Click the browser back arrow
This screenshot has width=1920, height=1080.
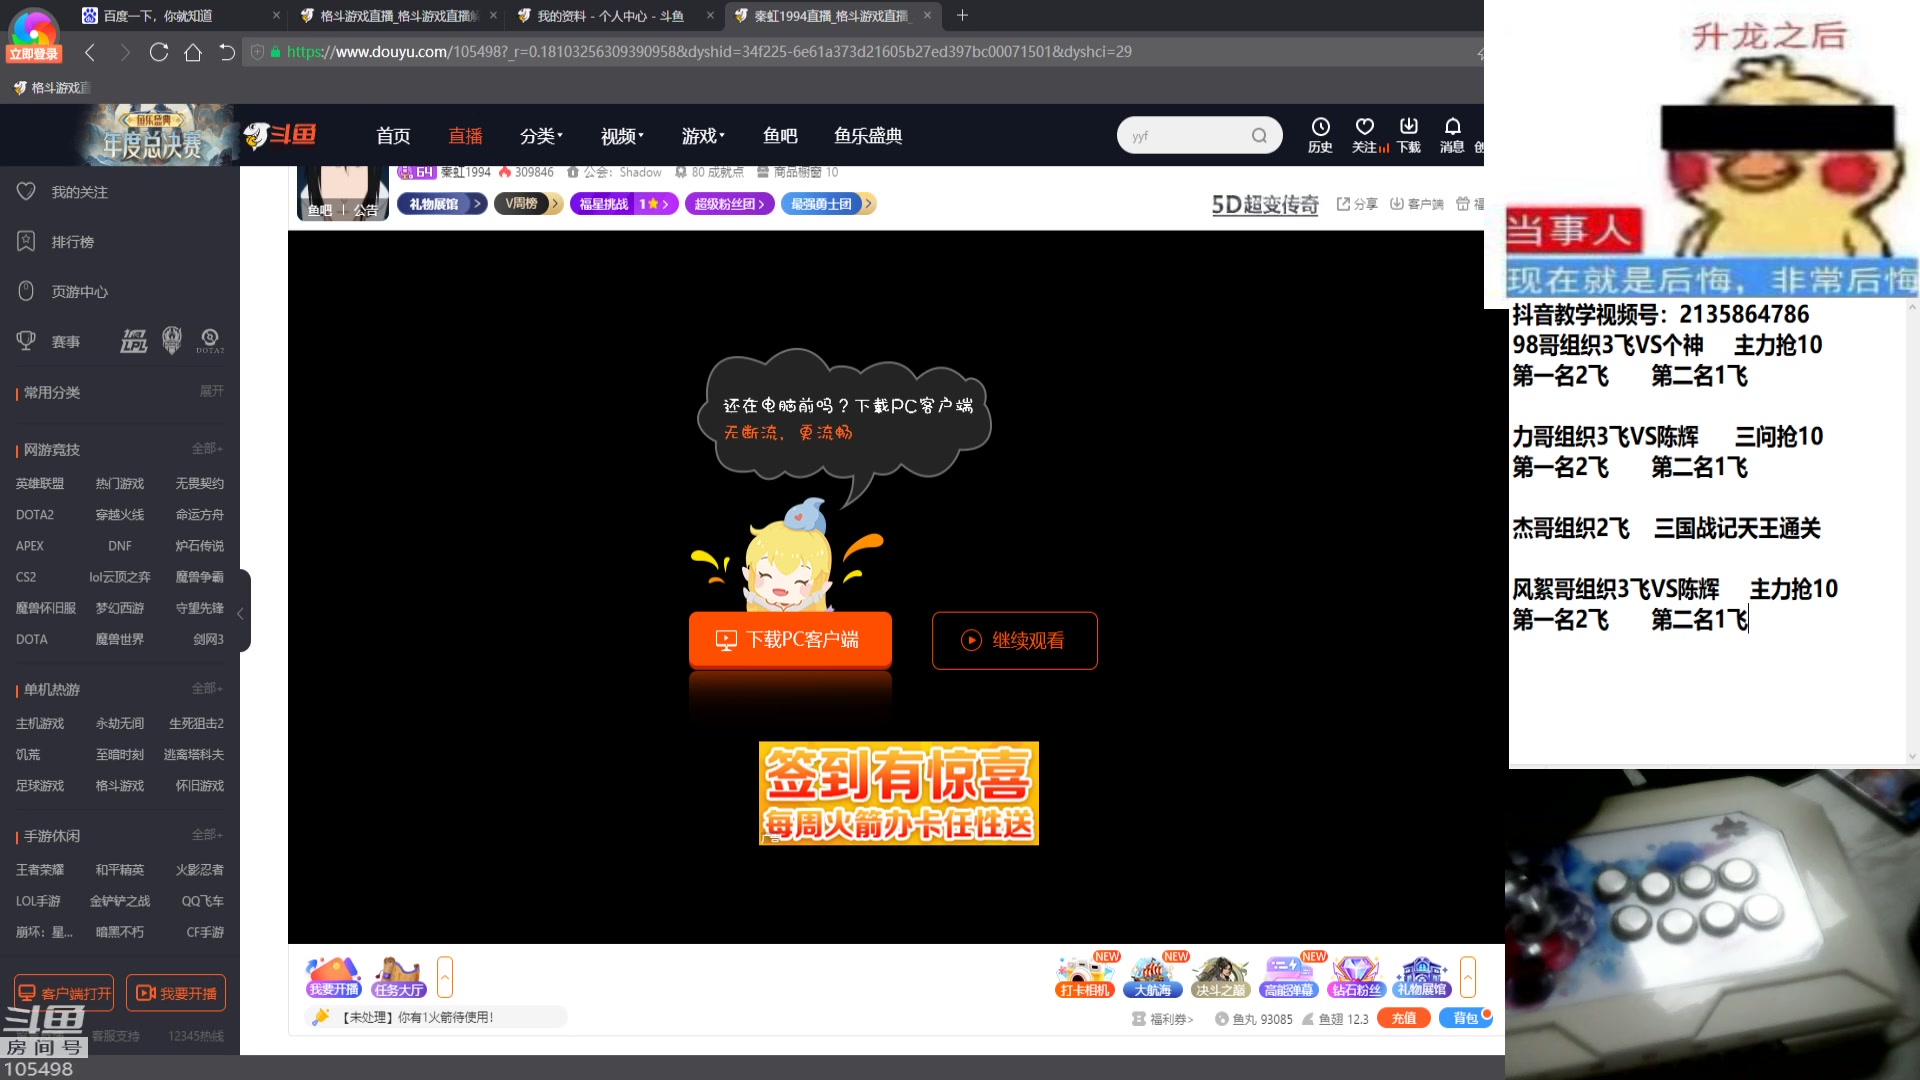click(90, 52)
